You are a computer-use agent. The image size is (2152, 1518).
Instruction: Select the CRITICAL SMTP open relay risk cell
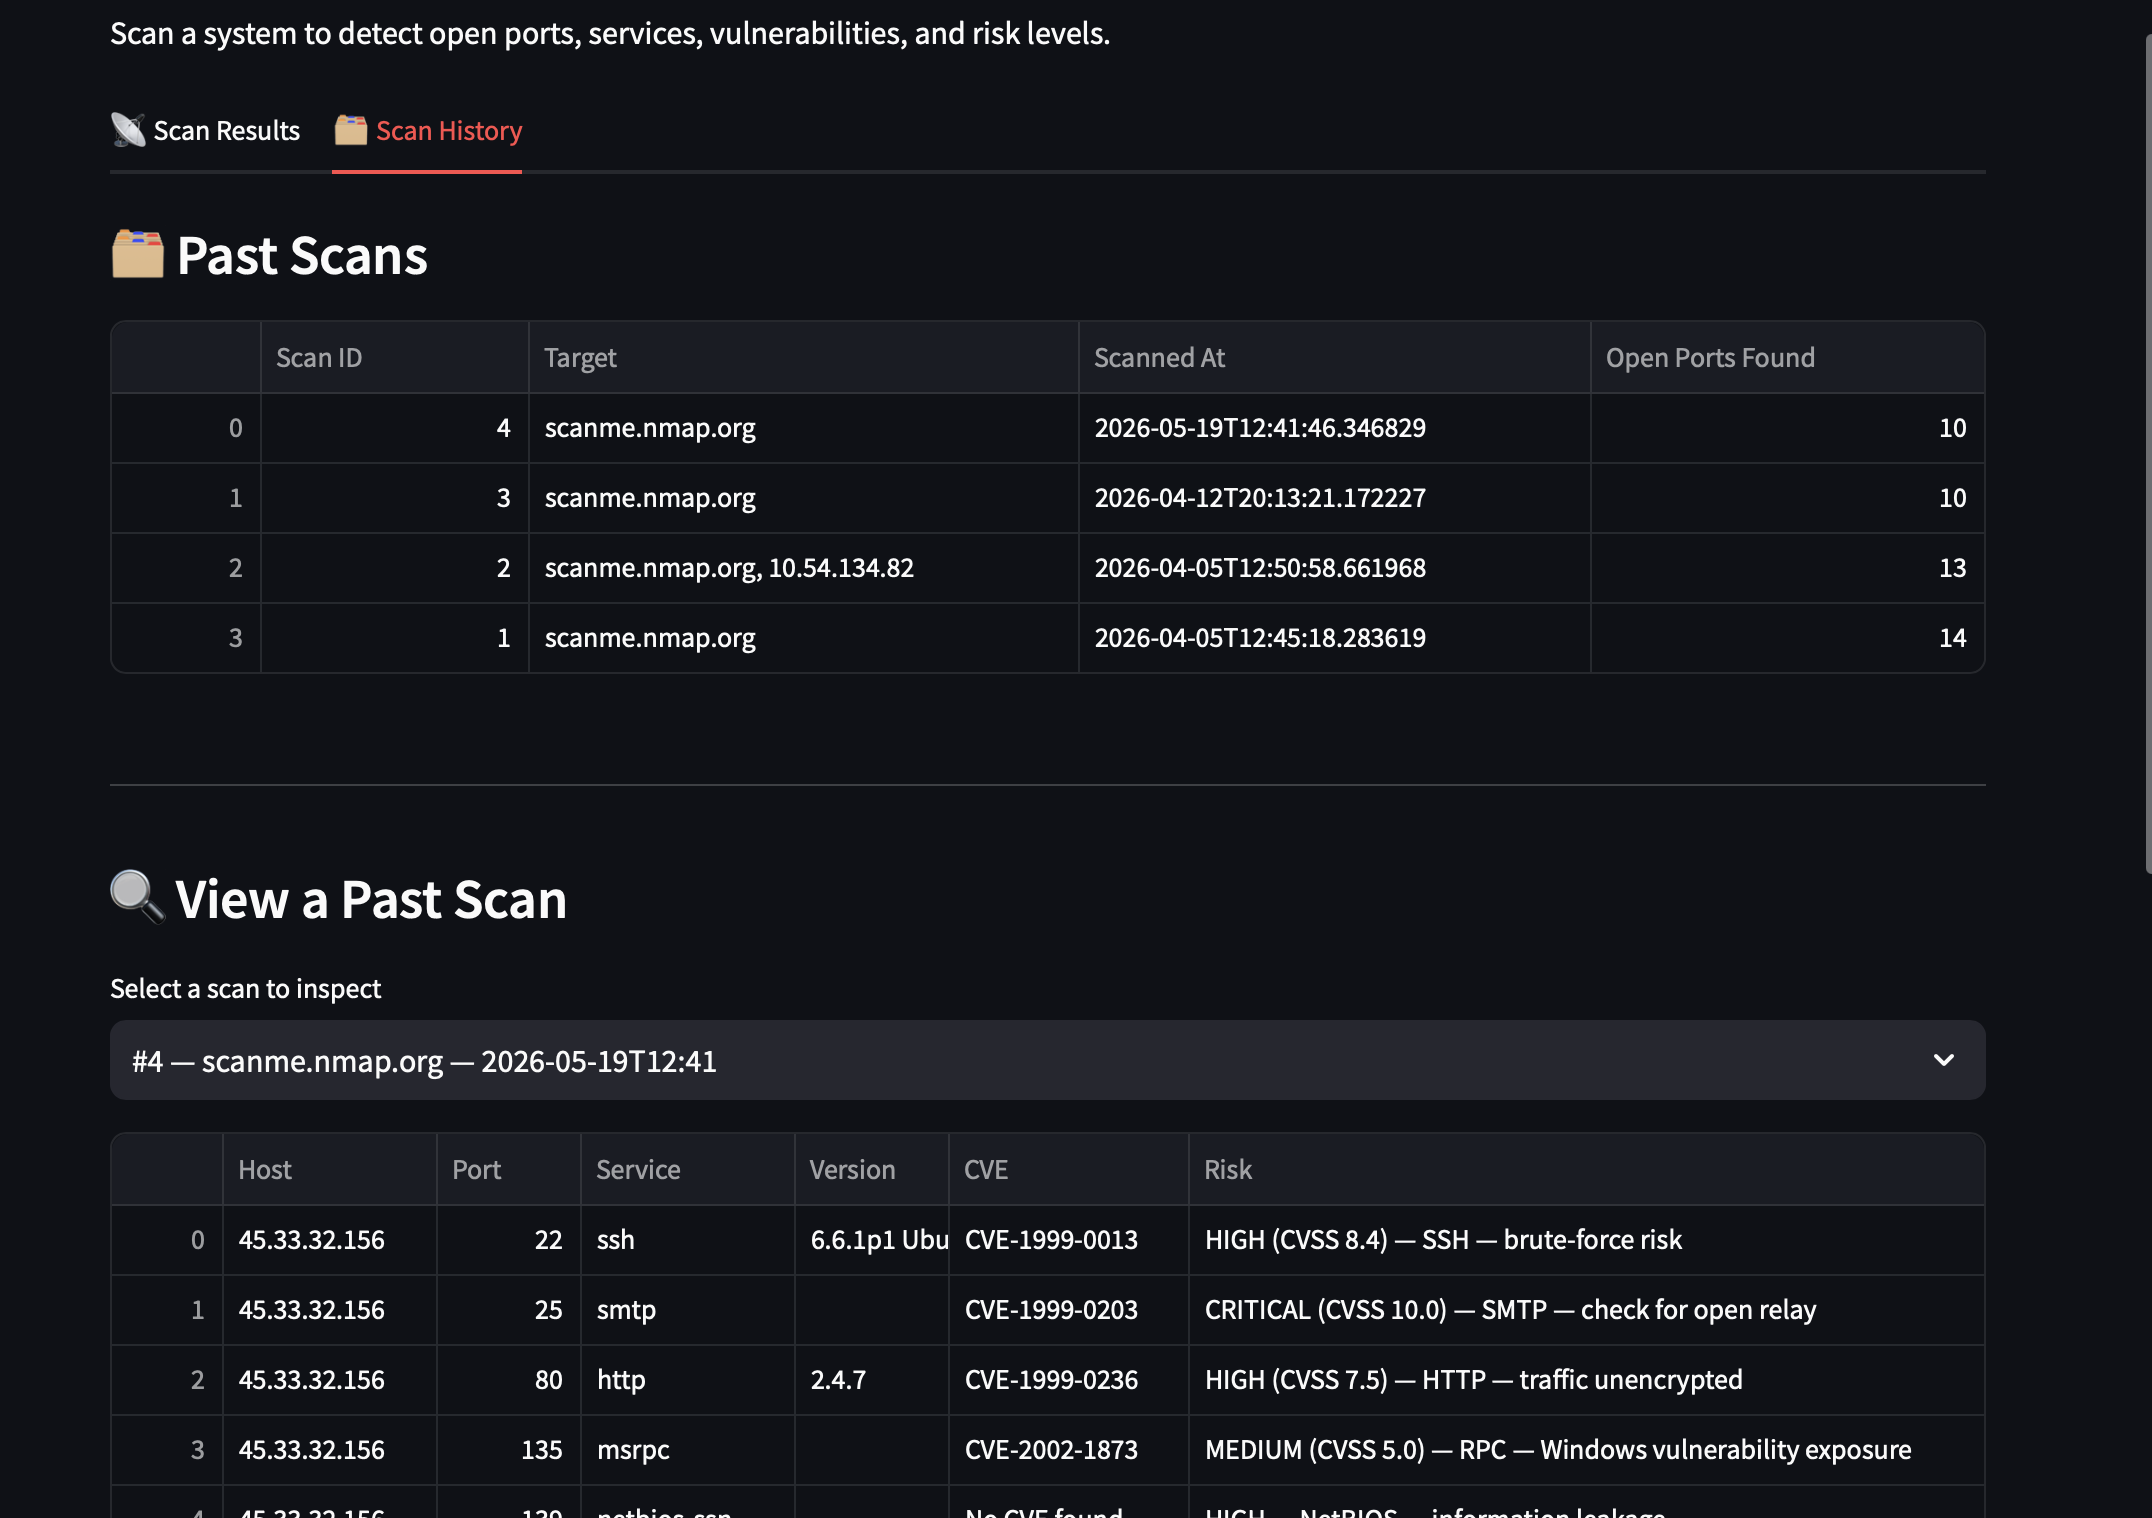tap(1587, 1310)
